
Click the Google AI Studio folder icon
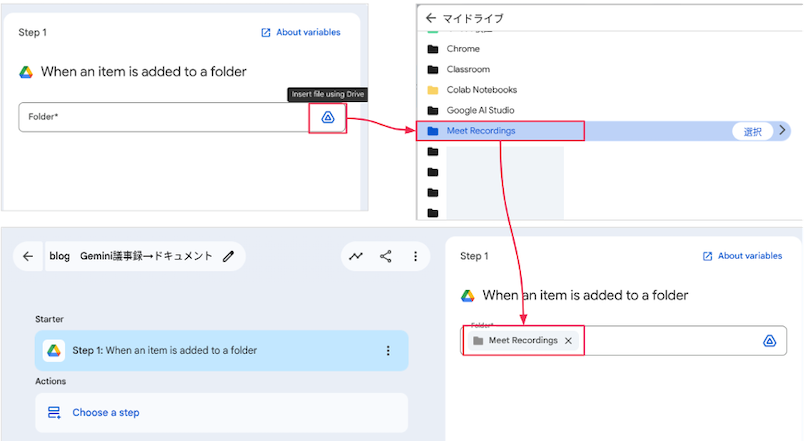pos(433,110)
